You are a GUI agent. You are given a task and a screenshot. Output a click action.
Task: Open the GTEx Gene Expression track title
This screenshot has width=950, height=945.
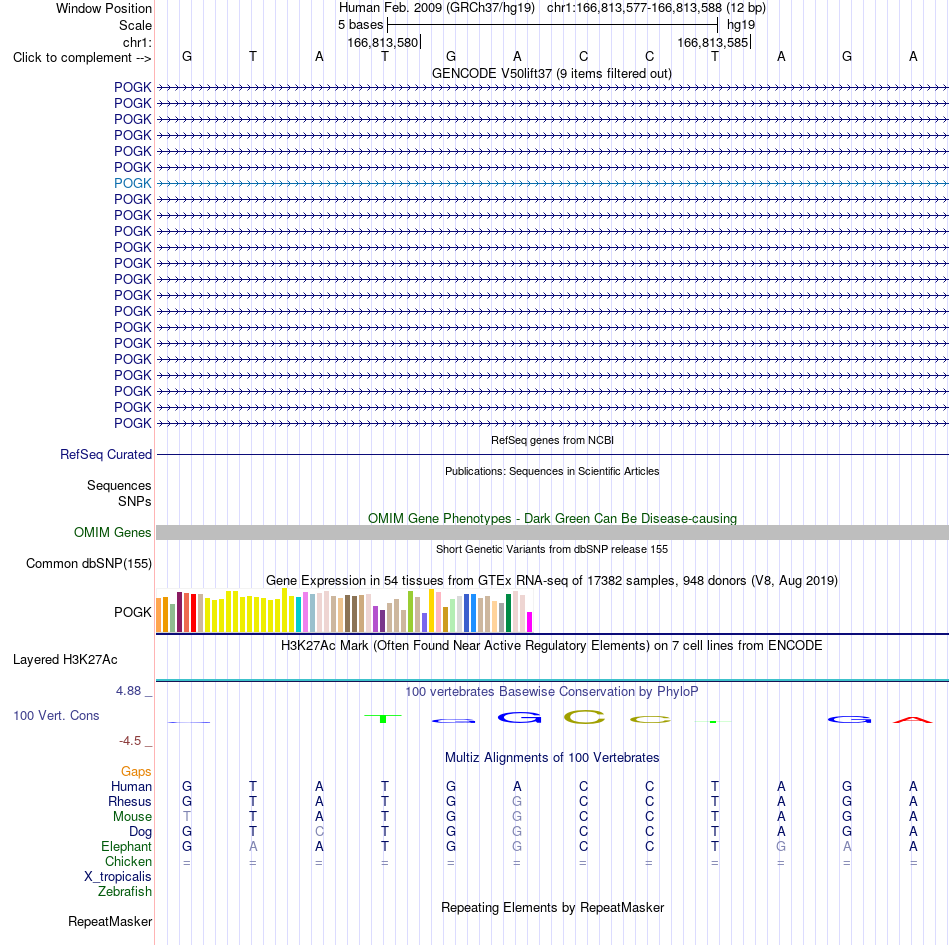point(552,580)
